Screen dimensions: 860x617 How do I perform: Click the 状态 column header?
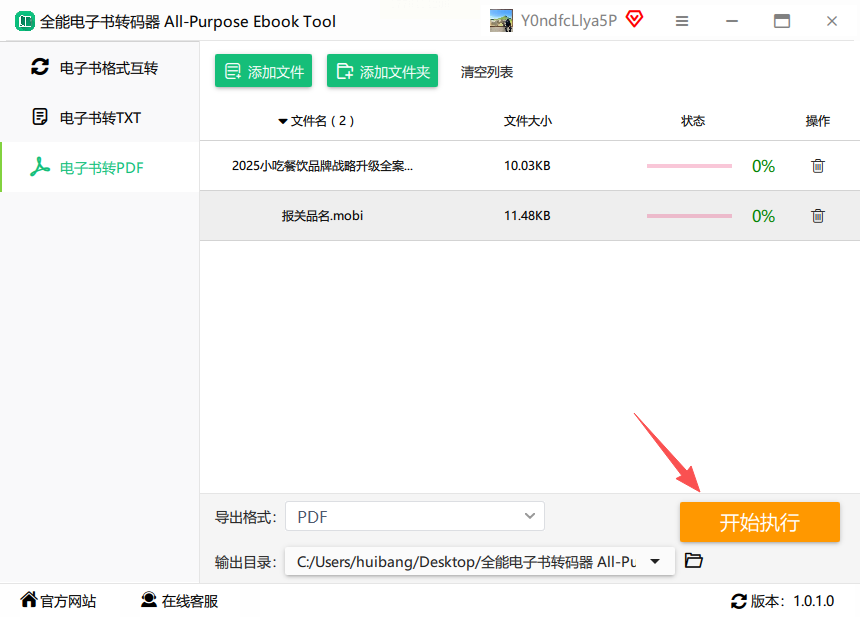tap(693, 121)
